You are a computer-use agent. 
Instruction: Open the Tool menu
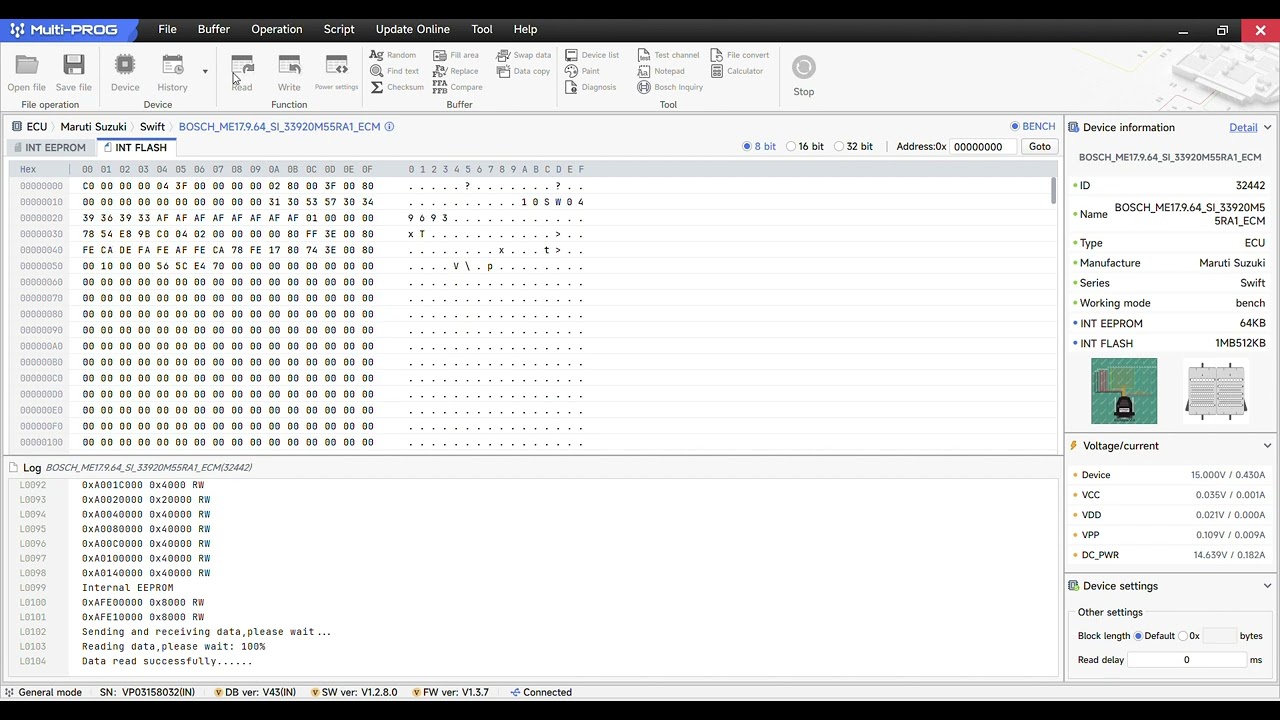click(x=482, y=29)
